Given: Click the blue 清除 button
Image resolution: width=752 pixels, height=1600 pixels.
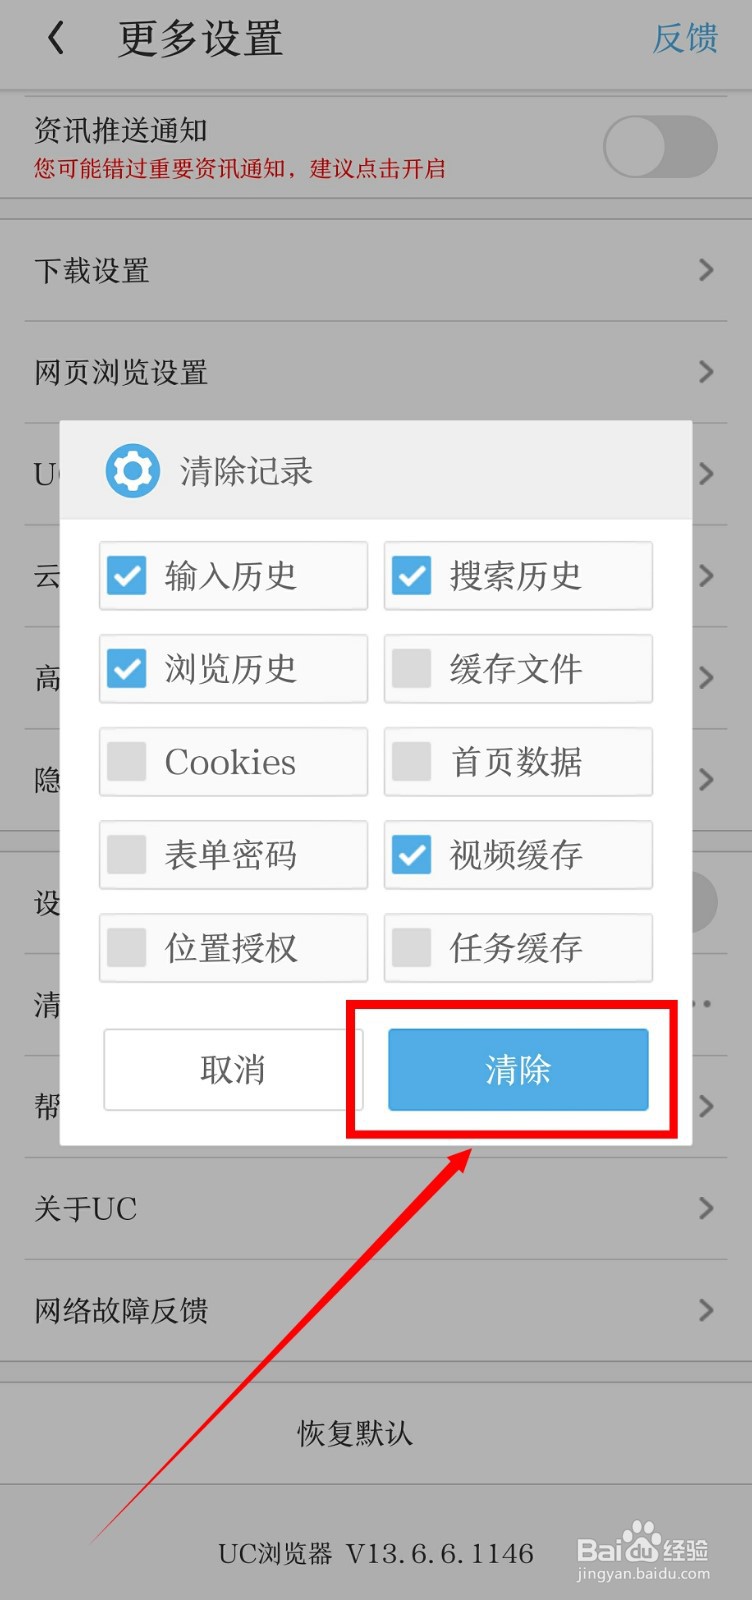Looking at the screenshot, I should (x=518, y=1070).
